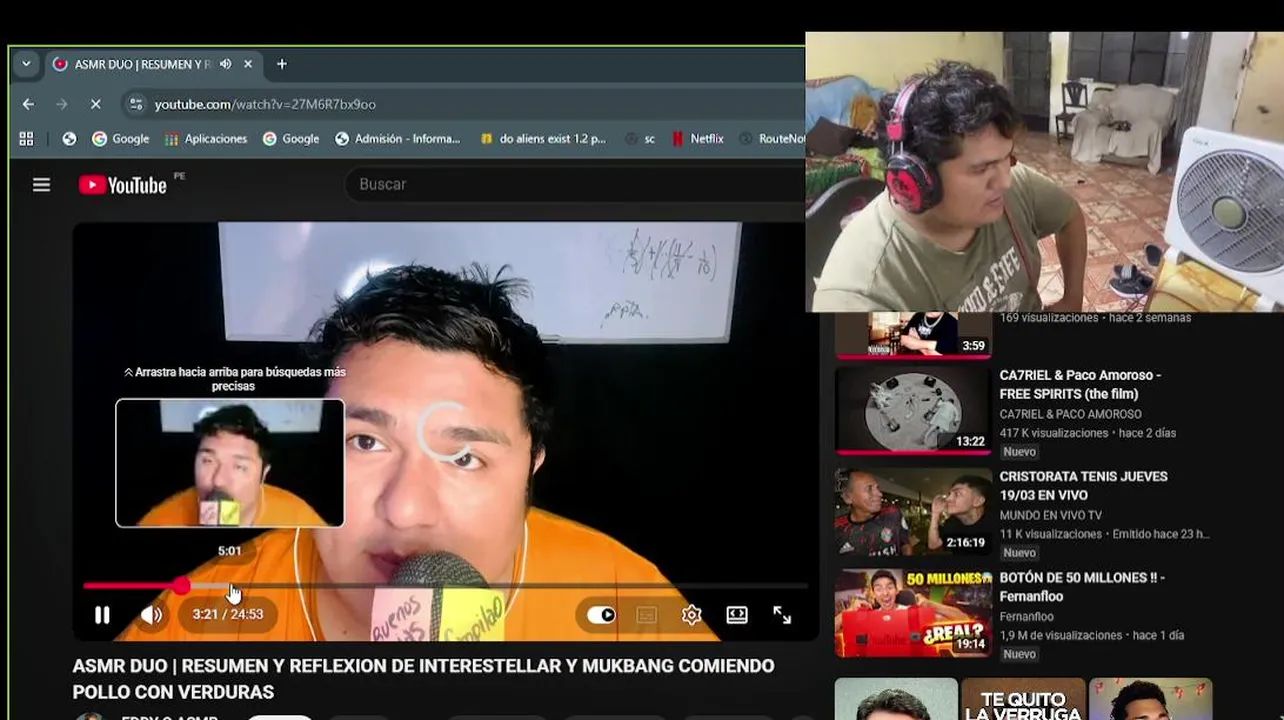This screenshot has width=1284, height=720.
Task: Open TE QUITO LA VERRUGA thumbnail
Action: [x=1023, y=699]
